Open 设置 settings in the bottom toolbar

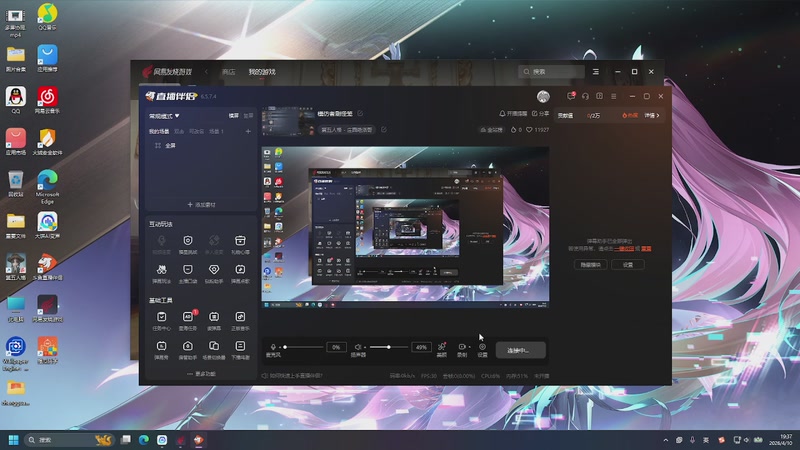click(482, 349)
